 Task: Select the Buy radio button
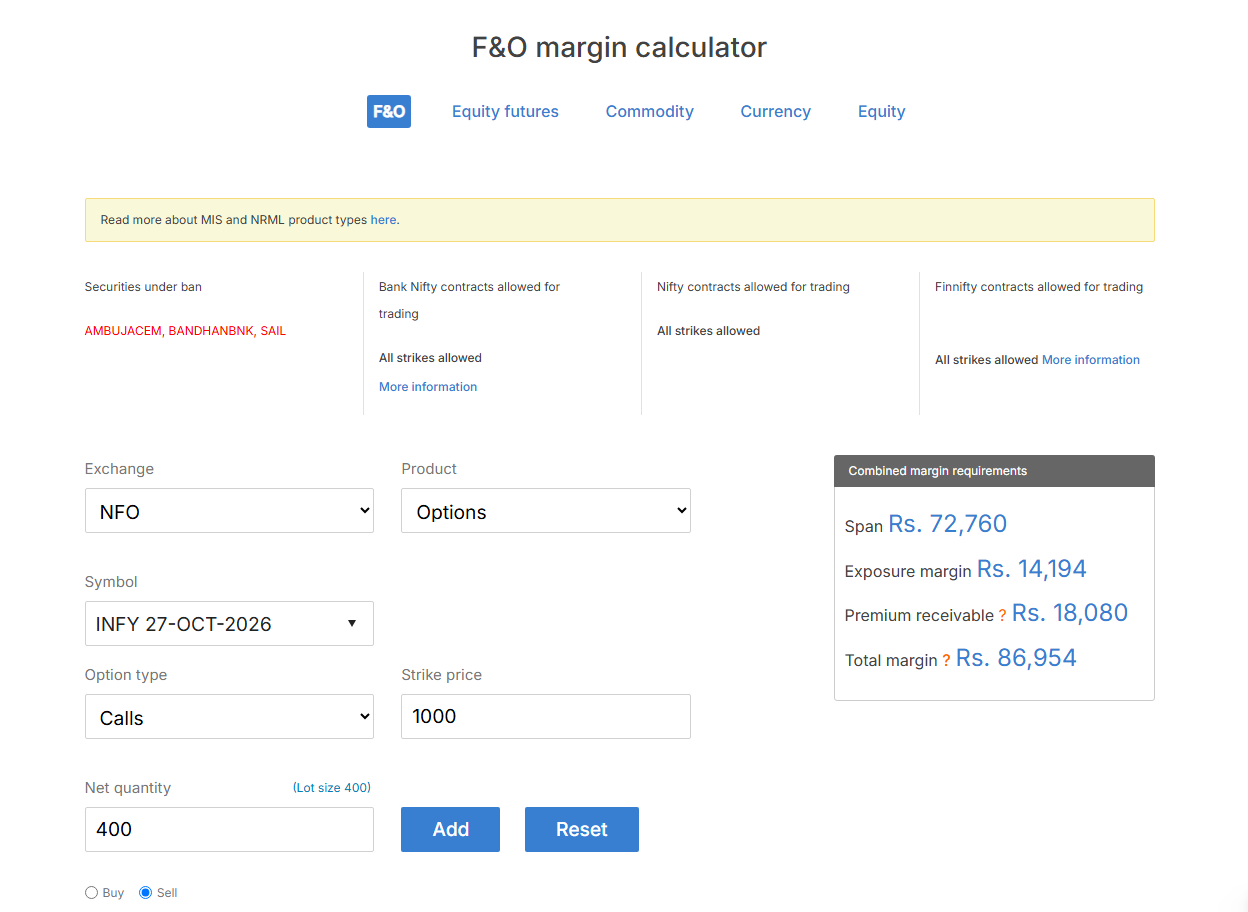click(x=92, y=892)
